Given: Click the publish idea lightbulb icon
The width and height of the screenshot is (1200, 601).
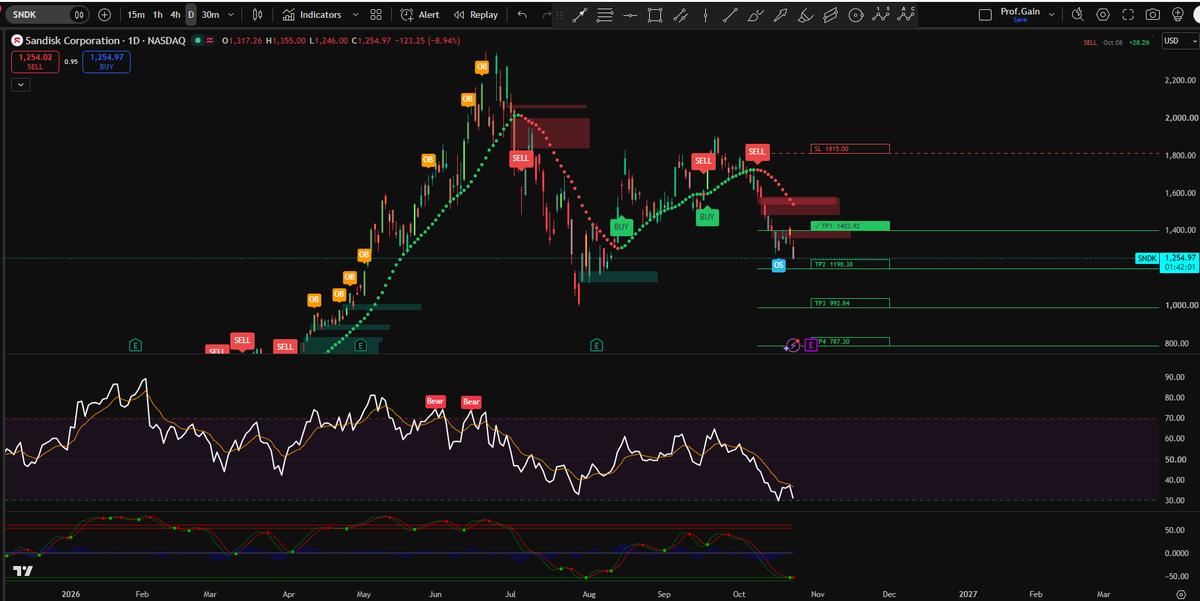Looking at the screenshot, I should tap(1179, 15).
